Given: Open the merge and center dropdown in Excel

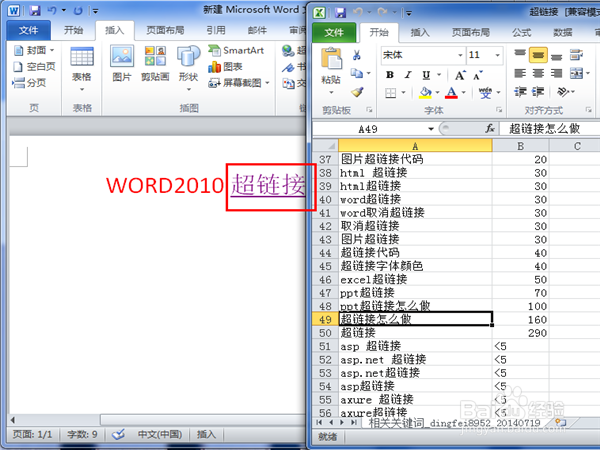Looking at the screenshot, I should (x=588, y=73).
